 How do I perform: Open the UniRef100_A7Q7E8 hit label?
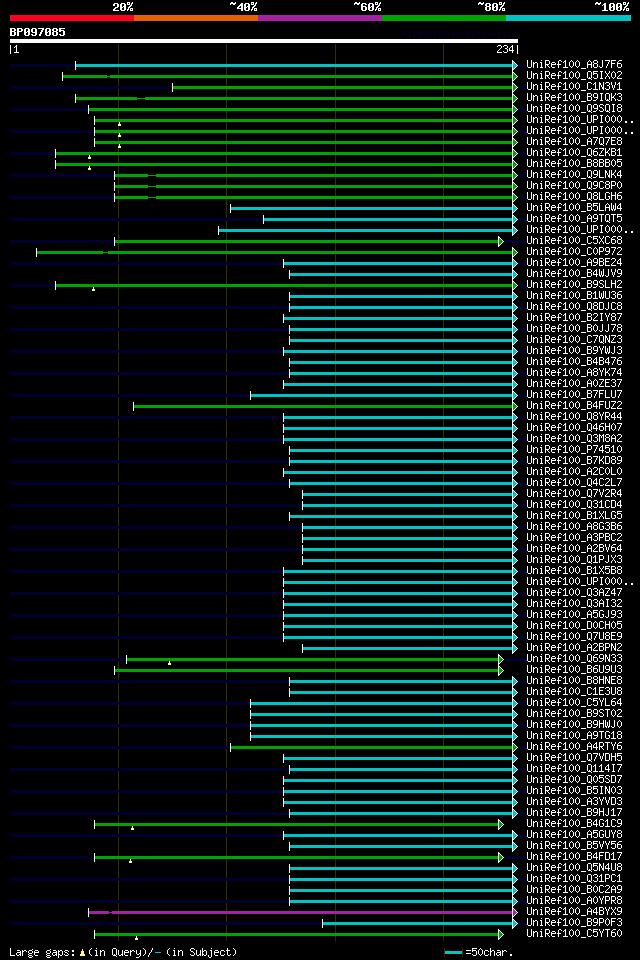574,141
